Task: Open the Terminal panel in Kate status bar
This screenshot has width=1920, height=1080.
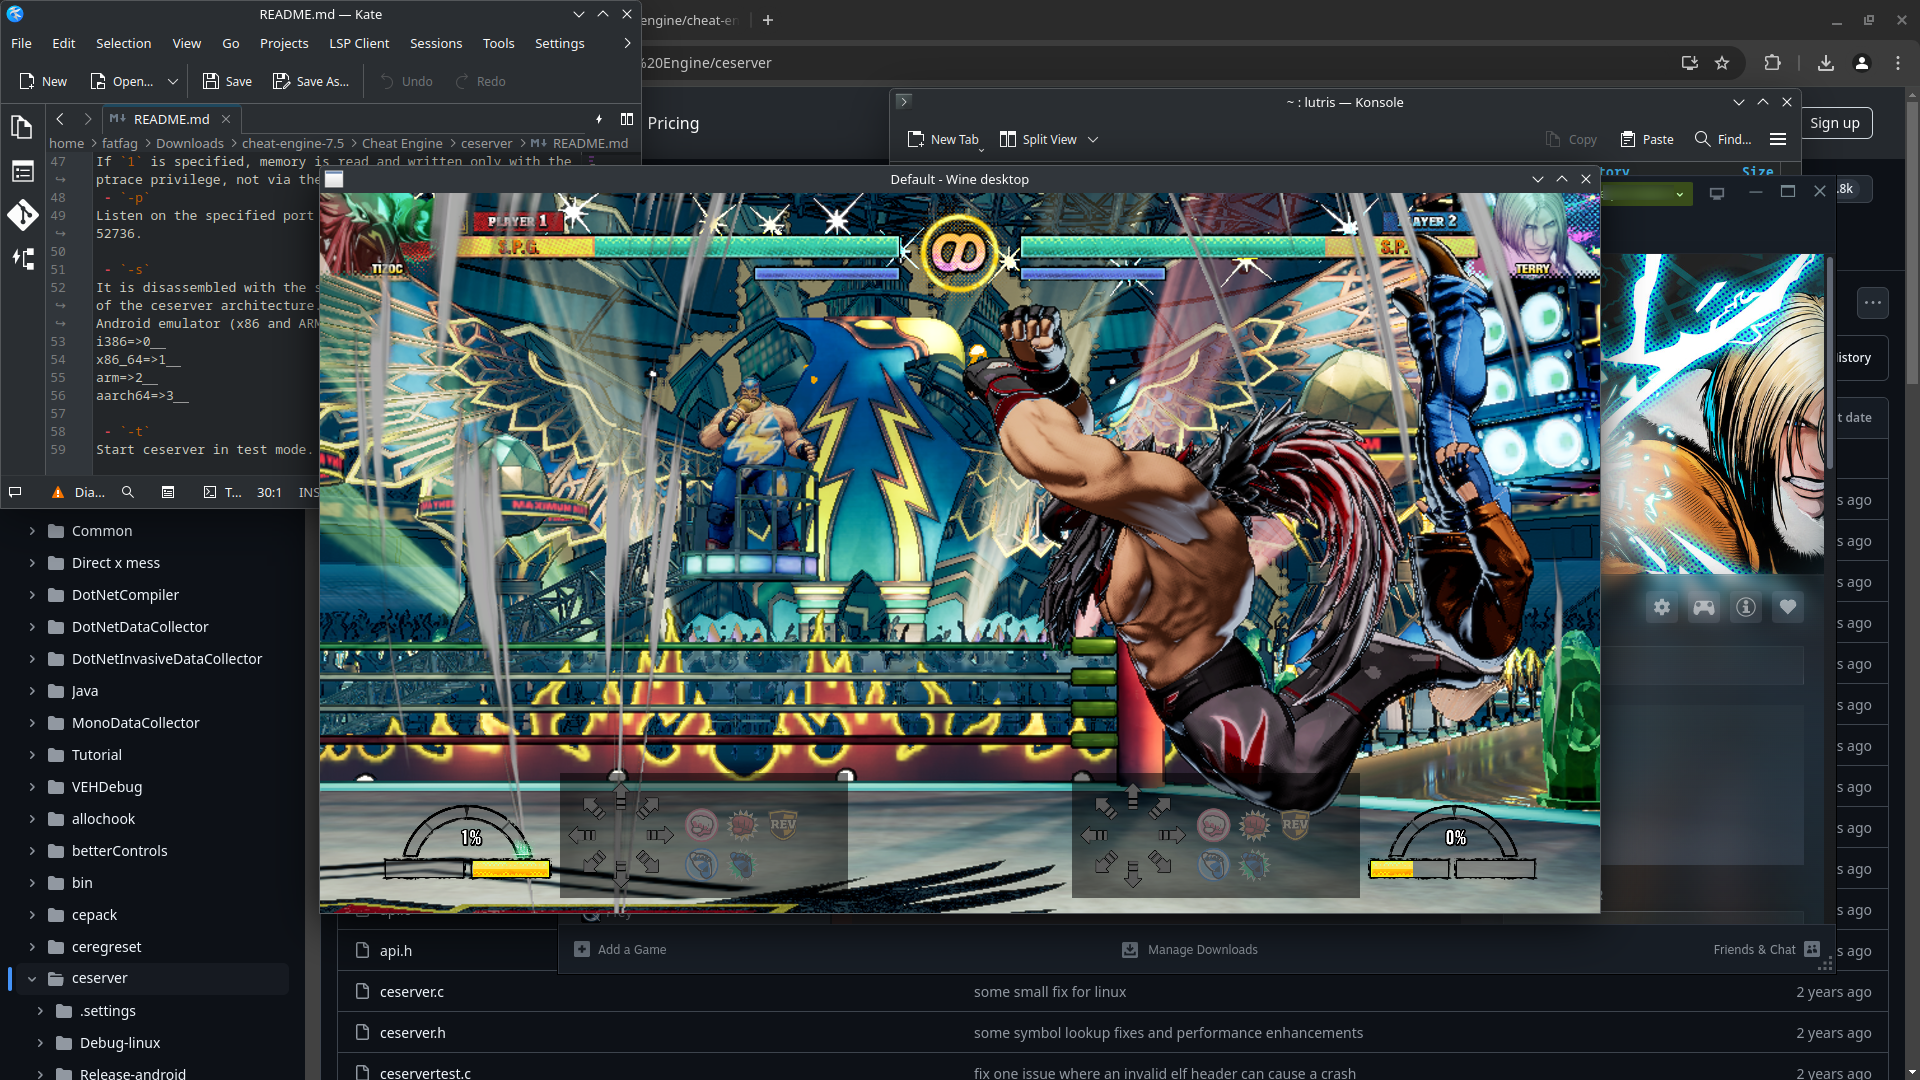Action: click(x=222, y=492)
